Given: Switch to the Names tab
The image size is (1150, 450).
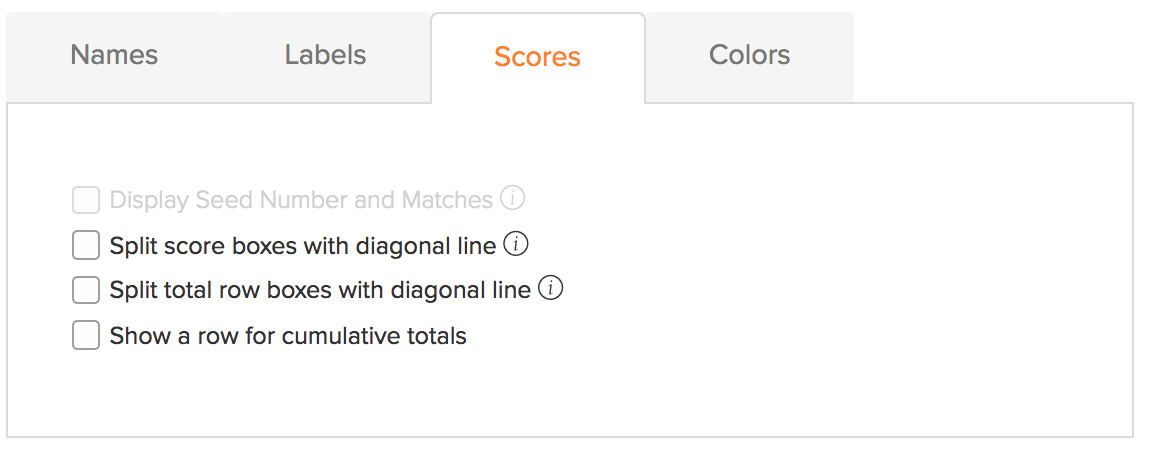Looking at the screenshot, I should coord(114,56).
